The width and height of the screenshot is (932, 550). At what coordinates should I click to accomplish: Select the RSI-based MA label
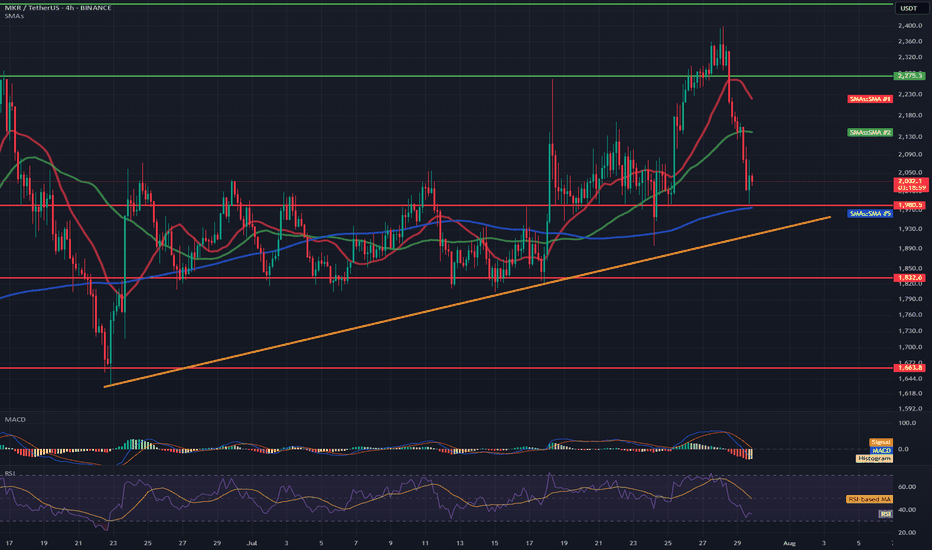[x=870, y=499]
